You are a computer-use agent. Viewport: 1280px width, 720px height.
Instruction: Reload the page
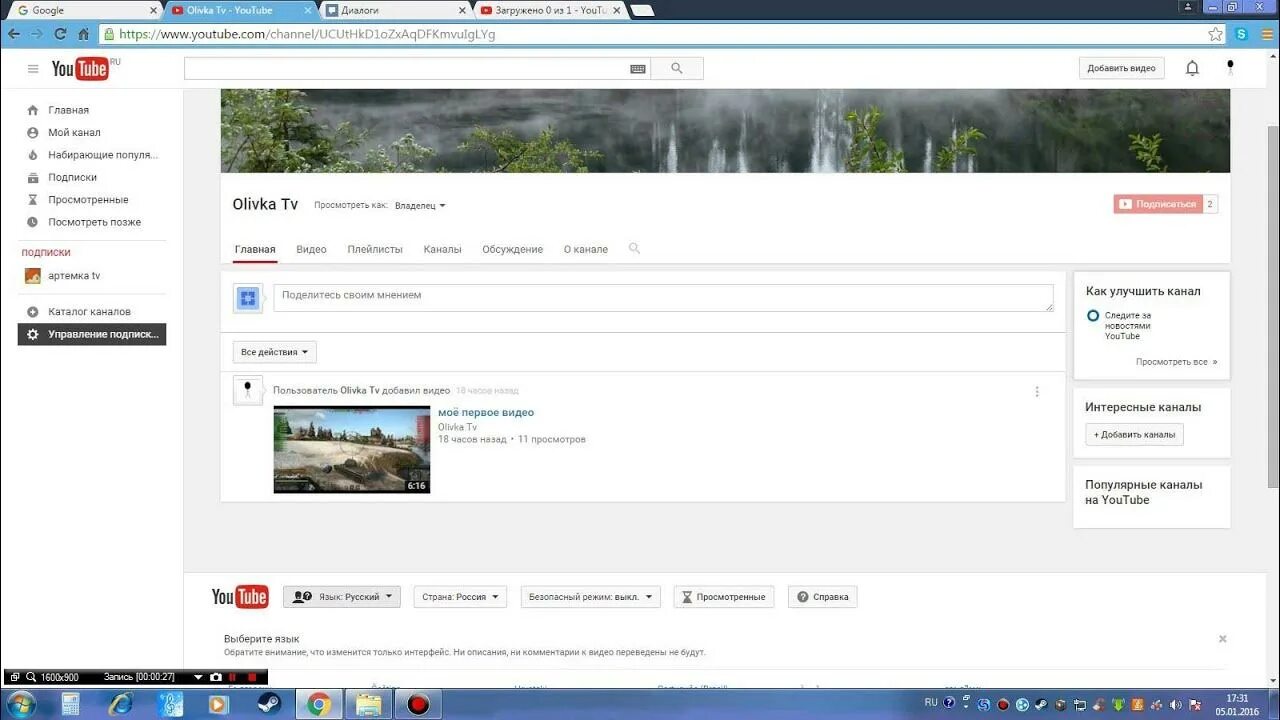[59, 34]
